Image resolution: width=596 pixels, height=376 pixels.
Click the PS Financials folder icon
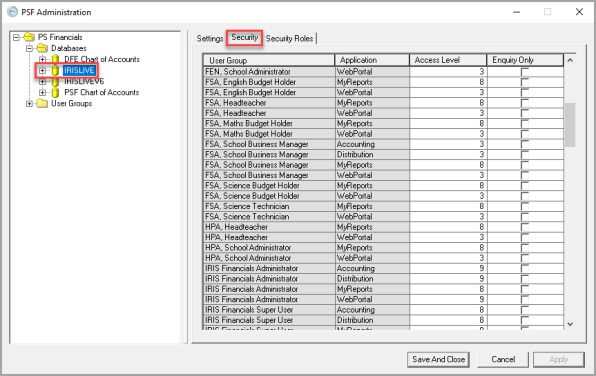(x=29, y=37)
